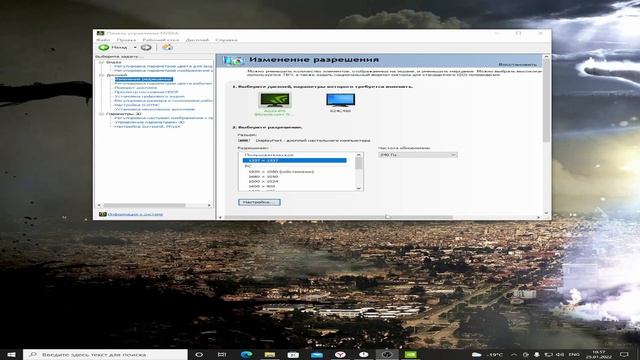The width and height of the screenshot is (640, 360).
Task: Select 1920 x 1080 (собственное) resolution
Action: [x=281, y=172]
